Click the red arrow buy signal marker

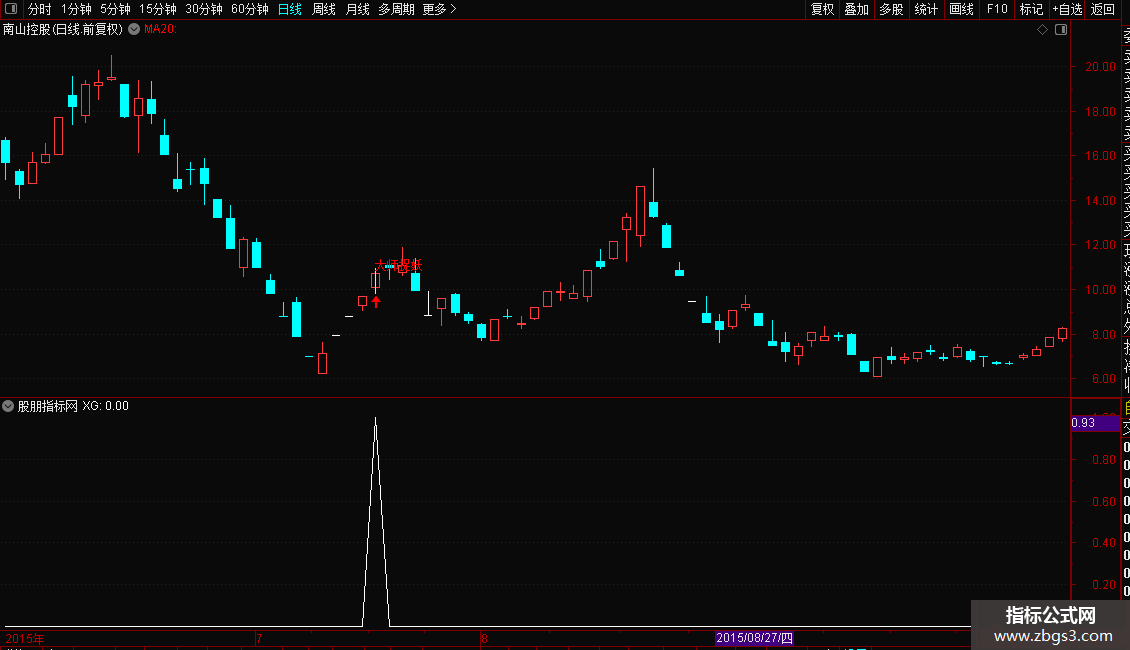375,301
